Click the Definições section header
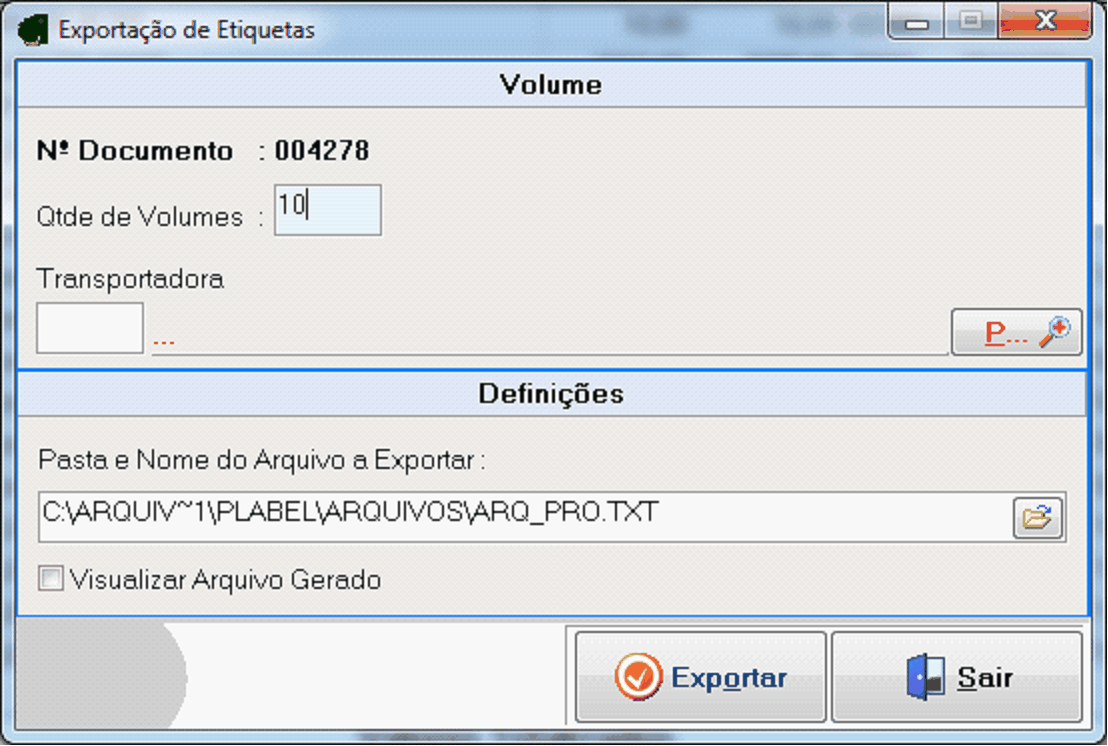 (x=551, y=393)
